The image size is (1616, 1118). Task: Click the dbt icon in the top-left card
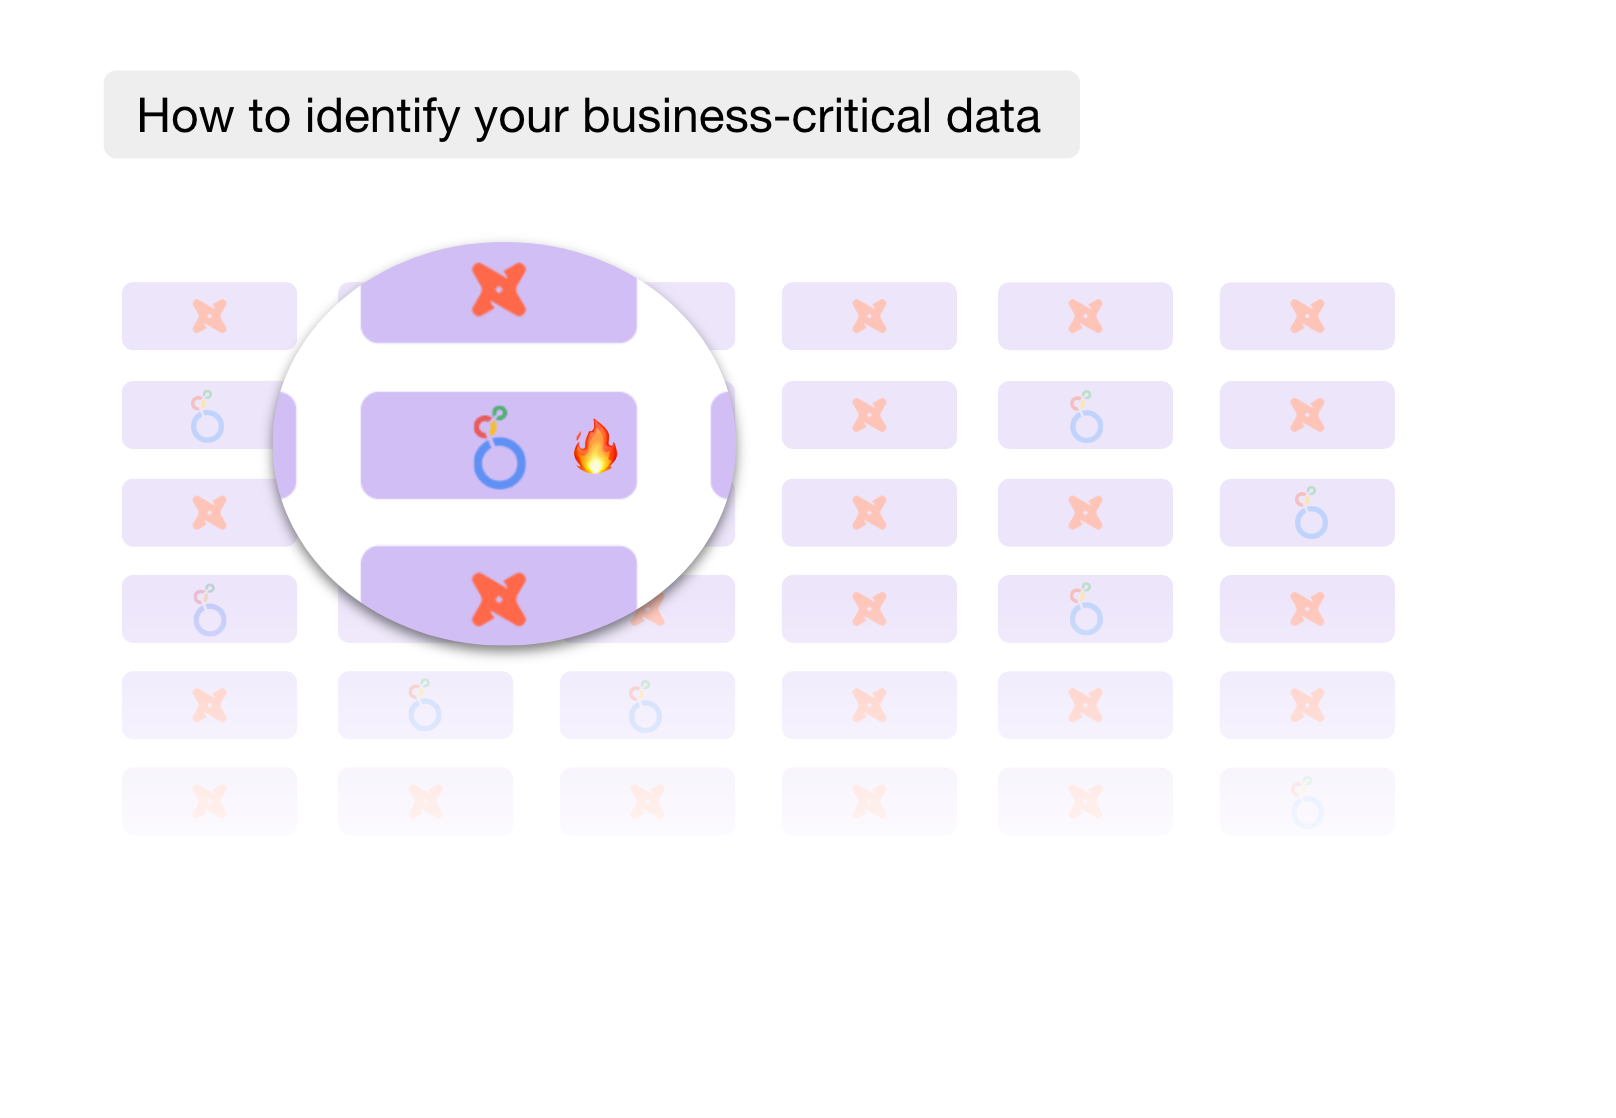[210, 316]
